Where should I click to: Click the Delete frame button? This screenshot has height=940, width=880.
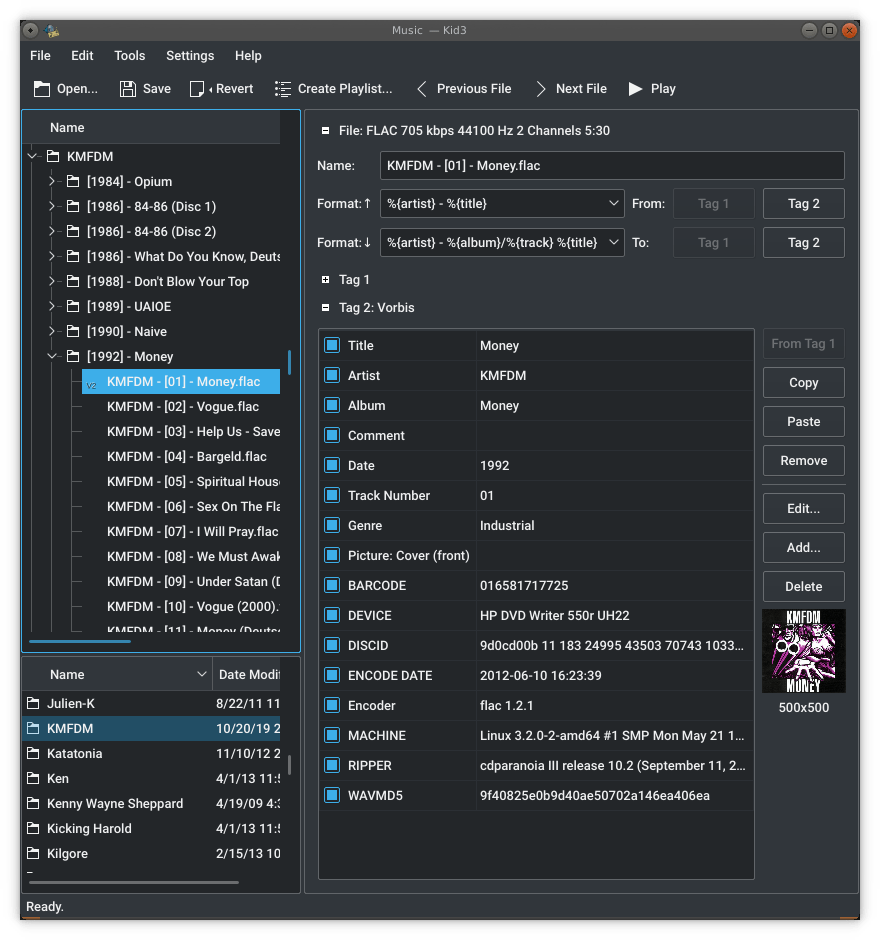coord(803,586)
